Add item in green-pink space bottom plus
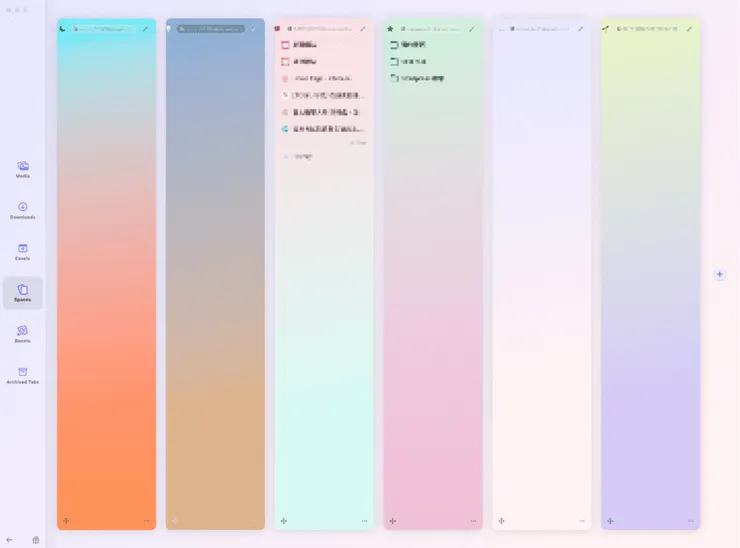Image resolution: width=740 pixels, height=548 pixels. coord(393,521)
